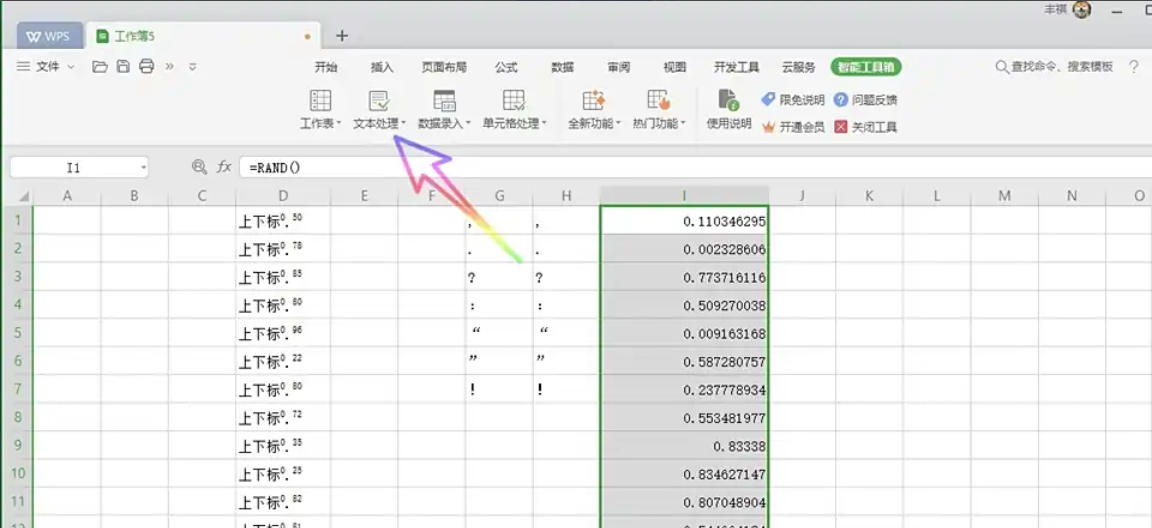
Task: Open the WPS home tab
Action: tap(49, 36)
